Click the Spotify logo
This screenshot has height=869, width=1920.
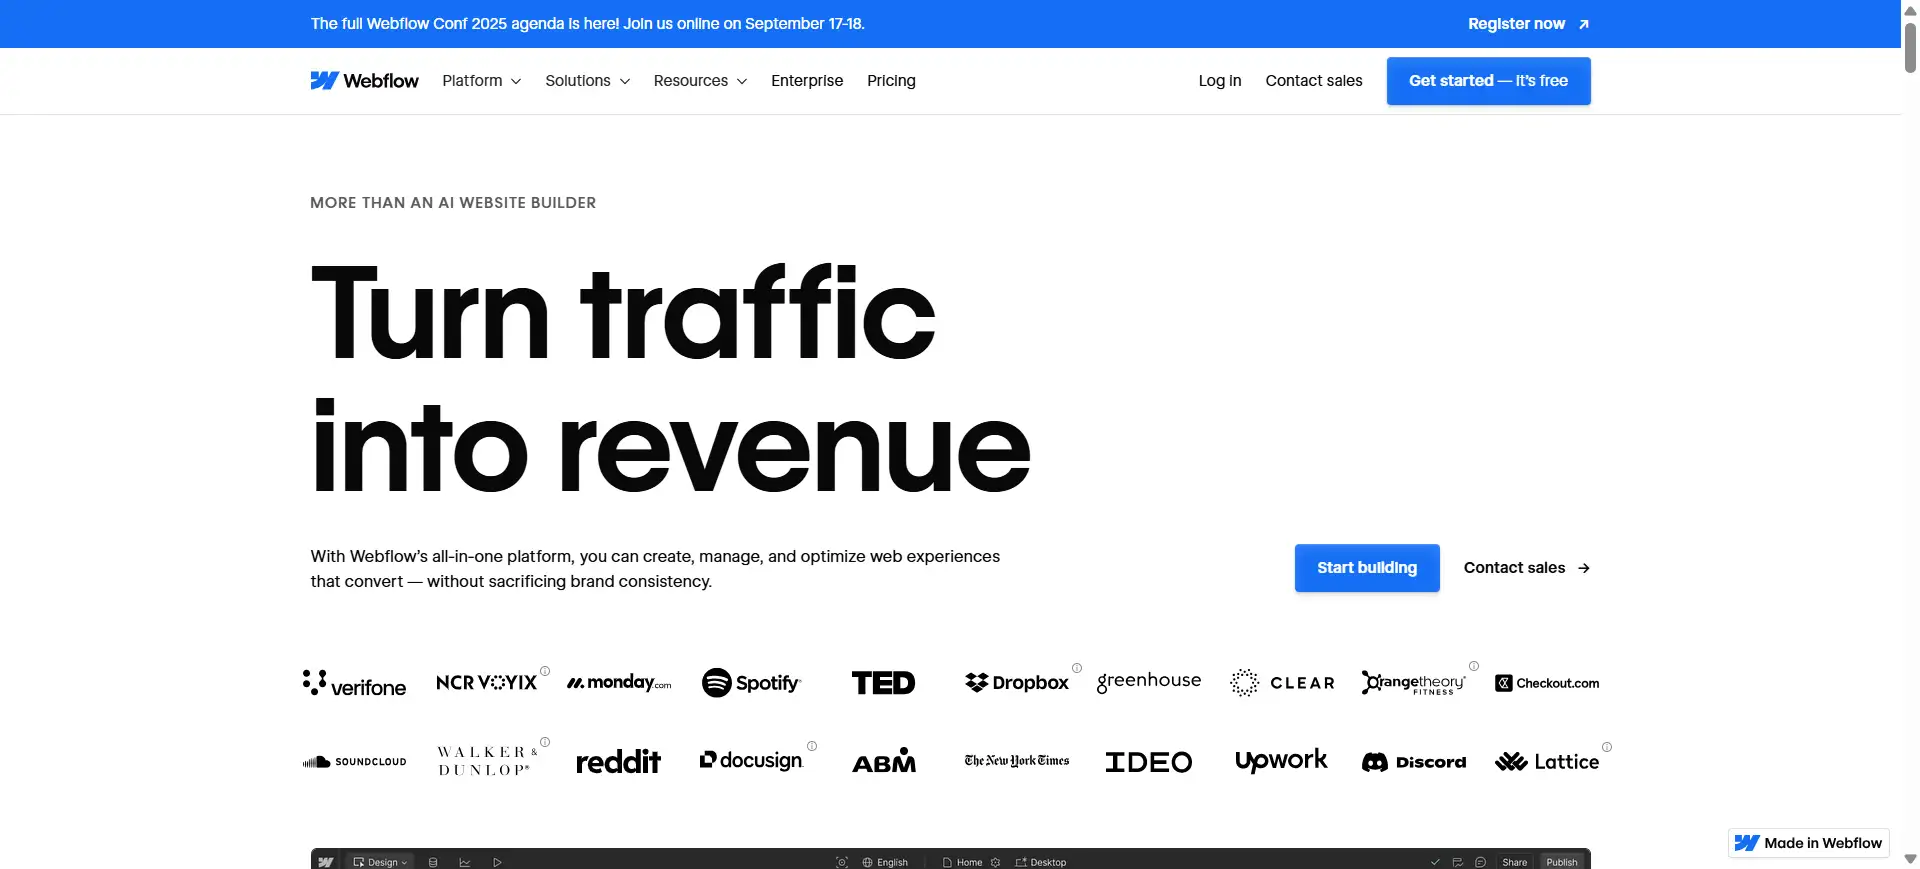click(x=751, y=683)
